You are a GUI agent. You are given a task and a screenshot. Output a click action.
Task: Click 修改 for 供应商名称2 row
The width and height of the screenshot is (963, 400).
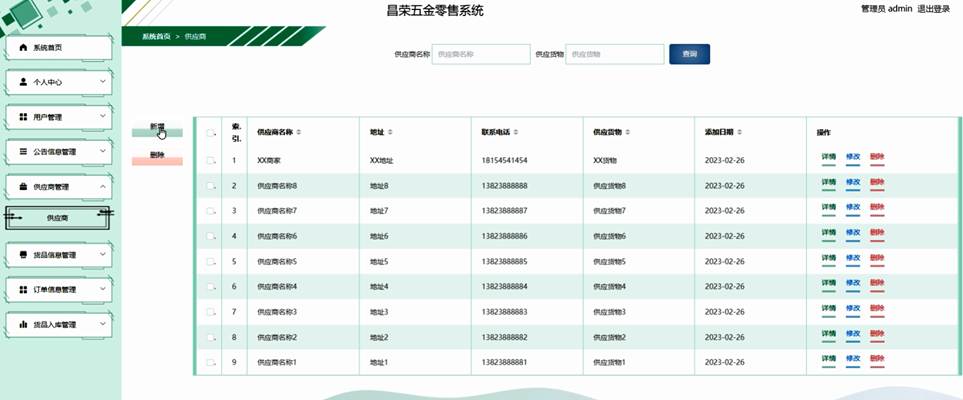click(852, 335)
